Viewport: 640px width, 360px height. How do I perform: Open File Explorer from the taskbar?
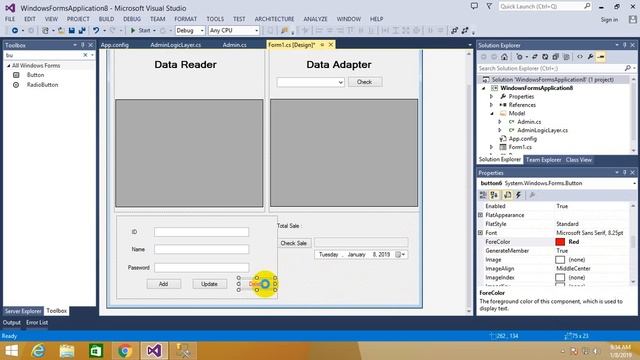tap(67, 351)
